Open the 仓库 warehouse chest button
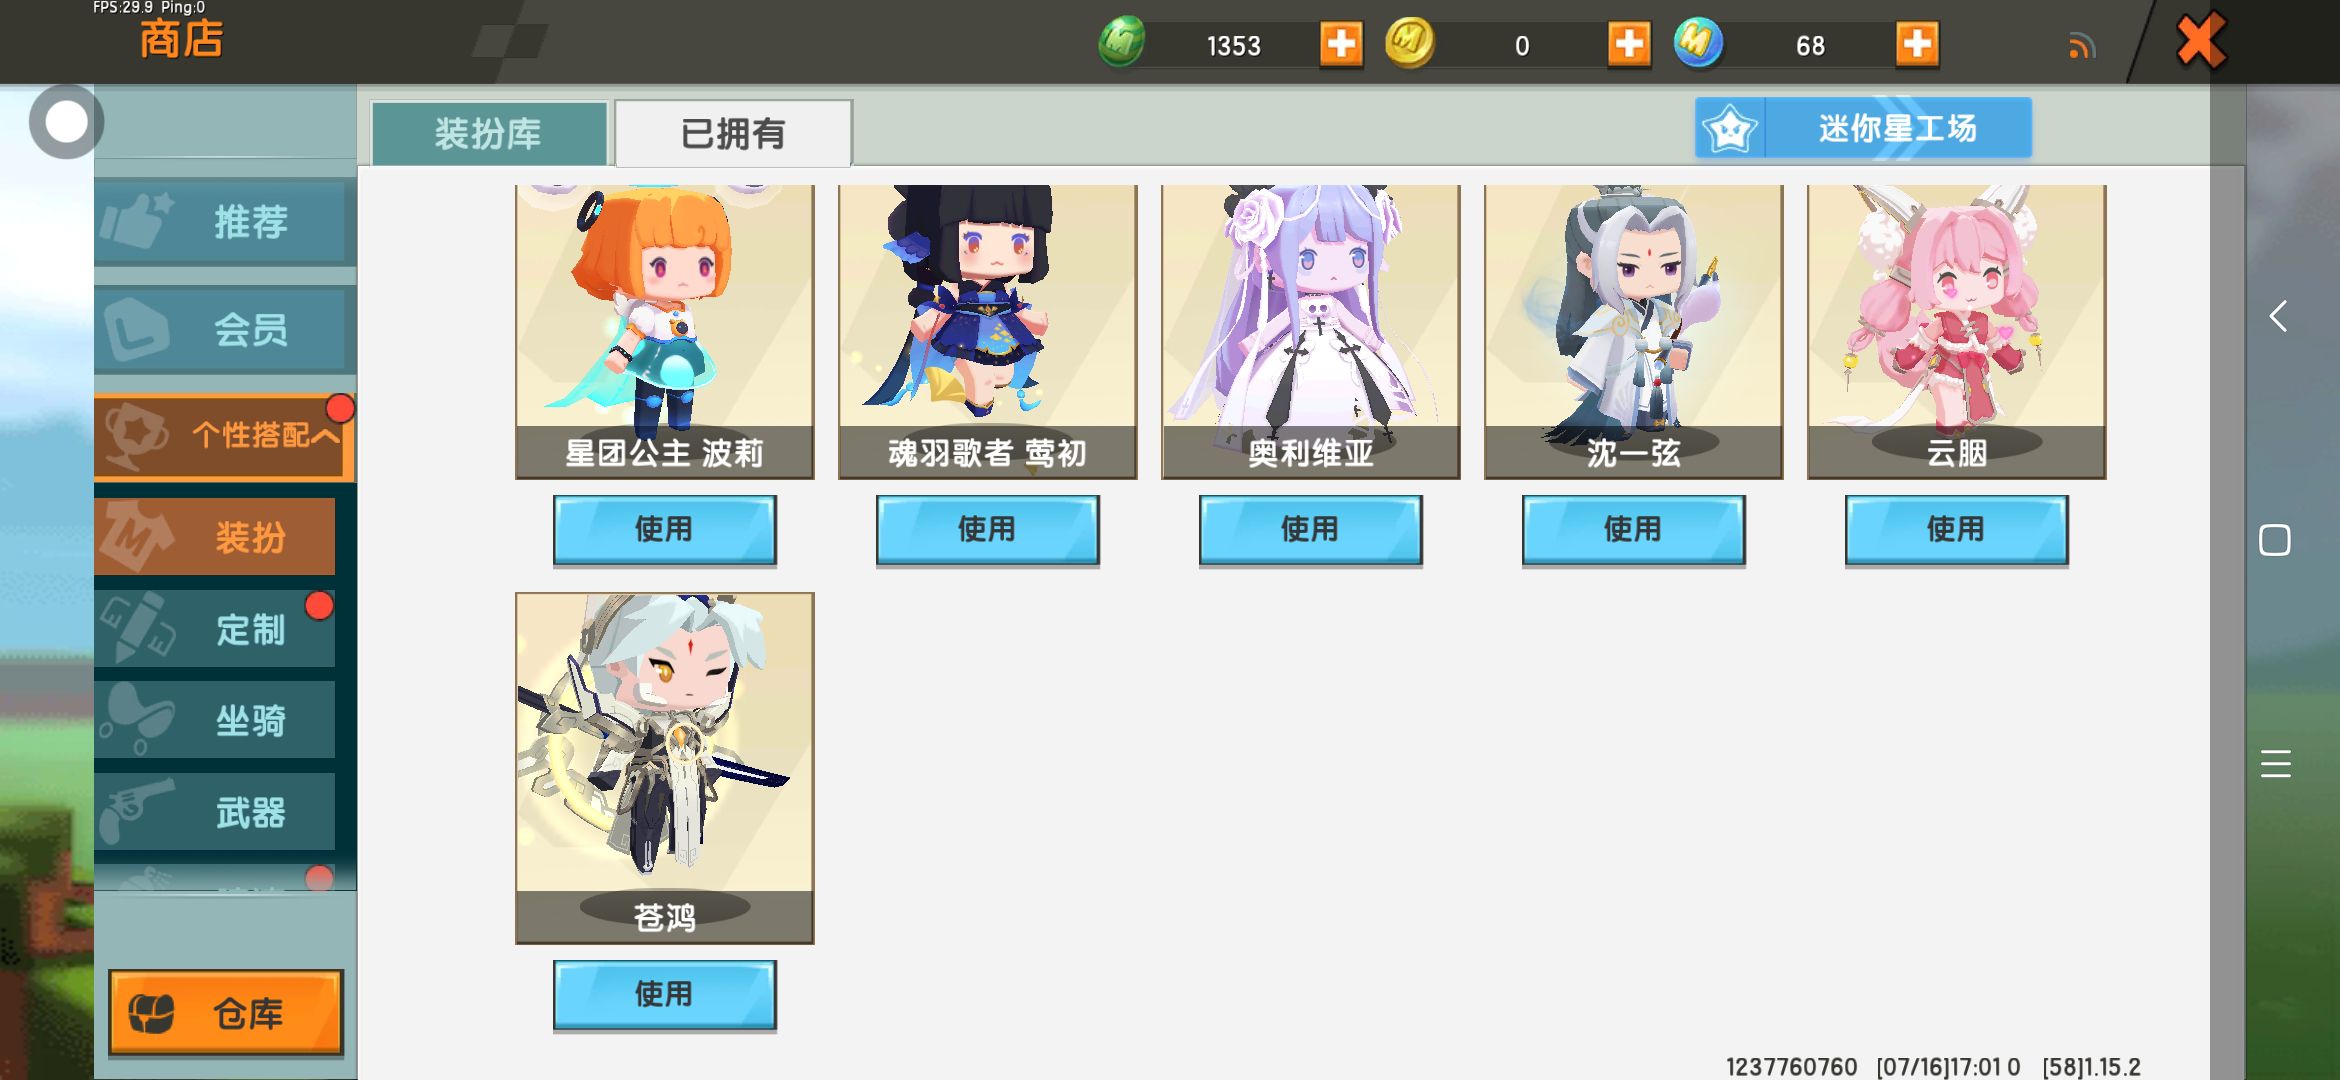 tap(226, 1012)
